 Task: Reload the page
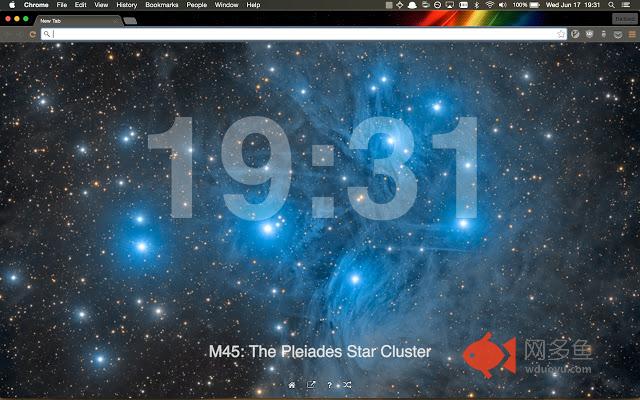point(34,34)
